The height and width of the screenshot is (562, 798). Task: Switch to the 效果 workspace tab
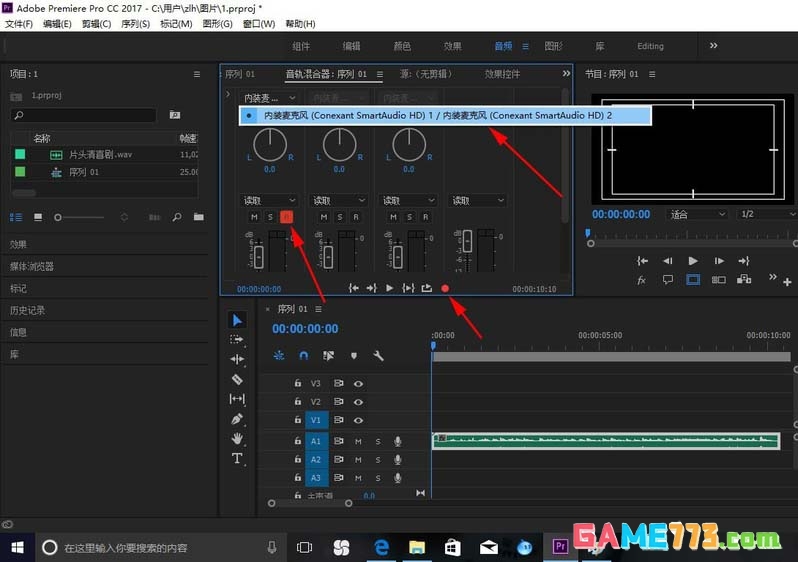click(x=452, y=46)
